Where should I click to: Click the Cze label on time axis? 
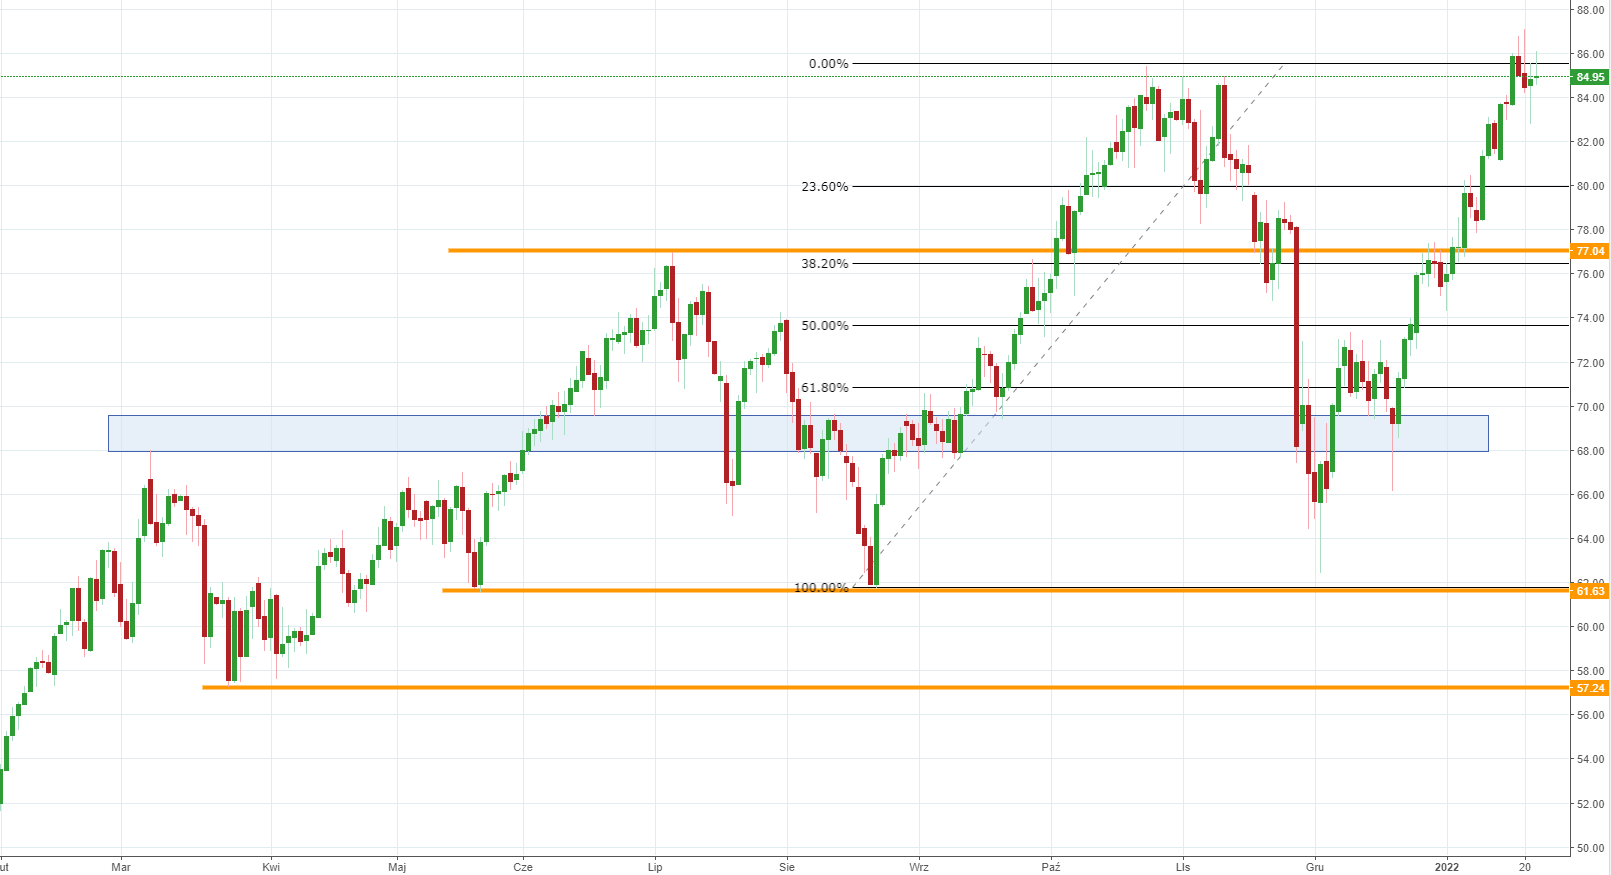click(523, 867)
